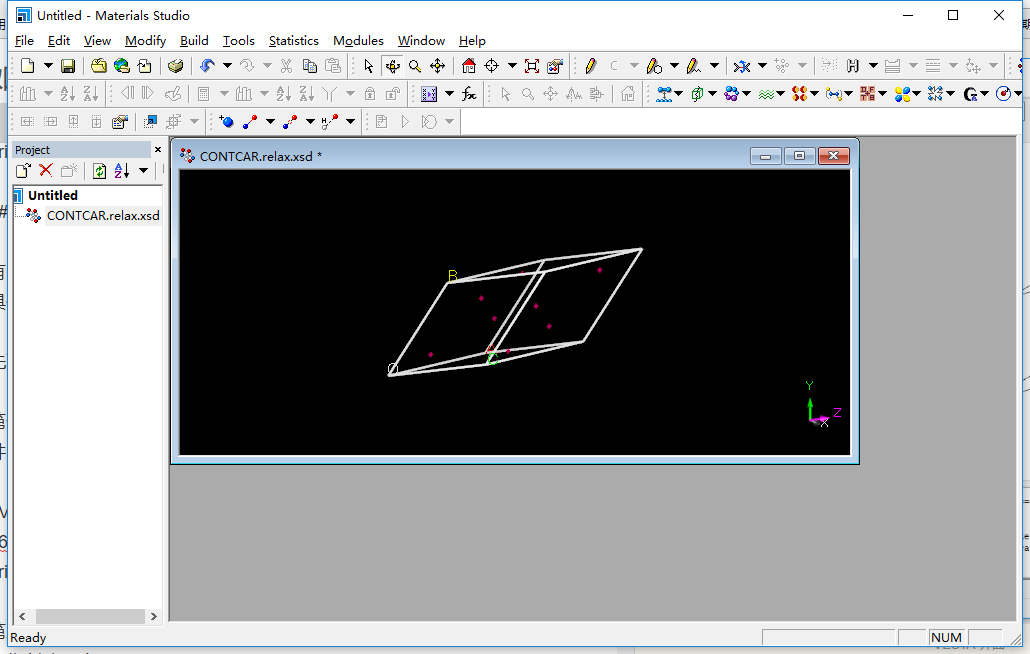The width and height of the screenshot is (1030, 654).
Task: Expand the New document dropdown arrow
Action: click(x=48, y=66)
